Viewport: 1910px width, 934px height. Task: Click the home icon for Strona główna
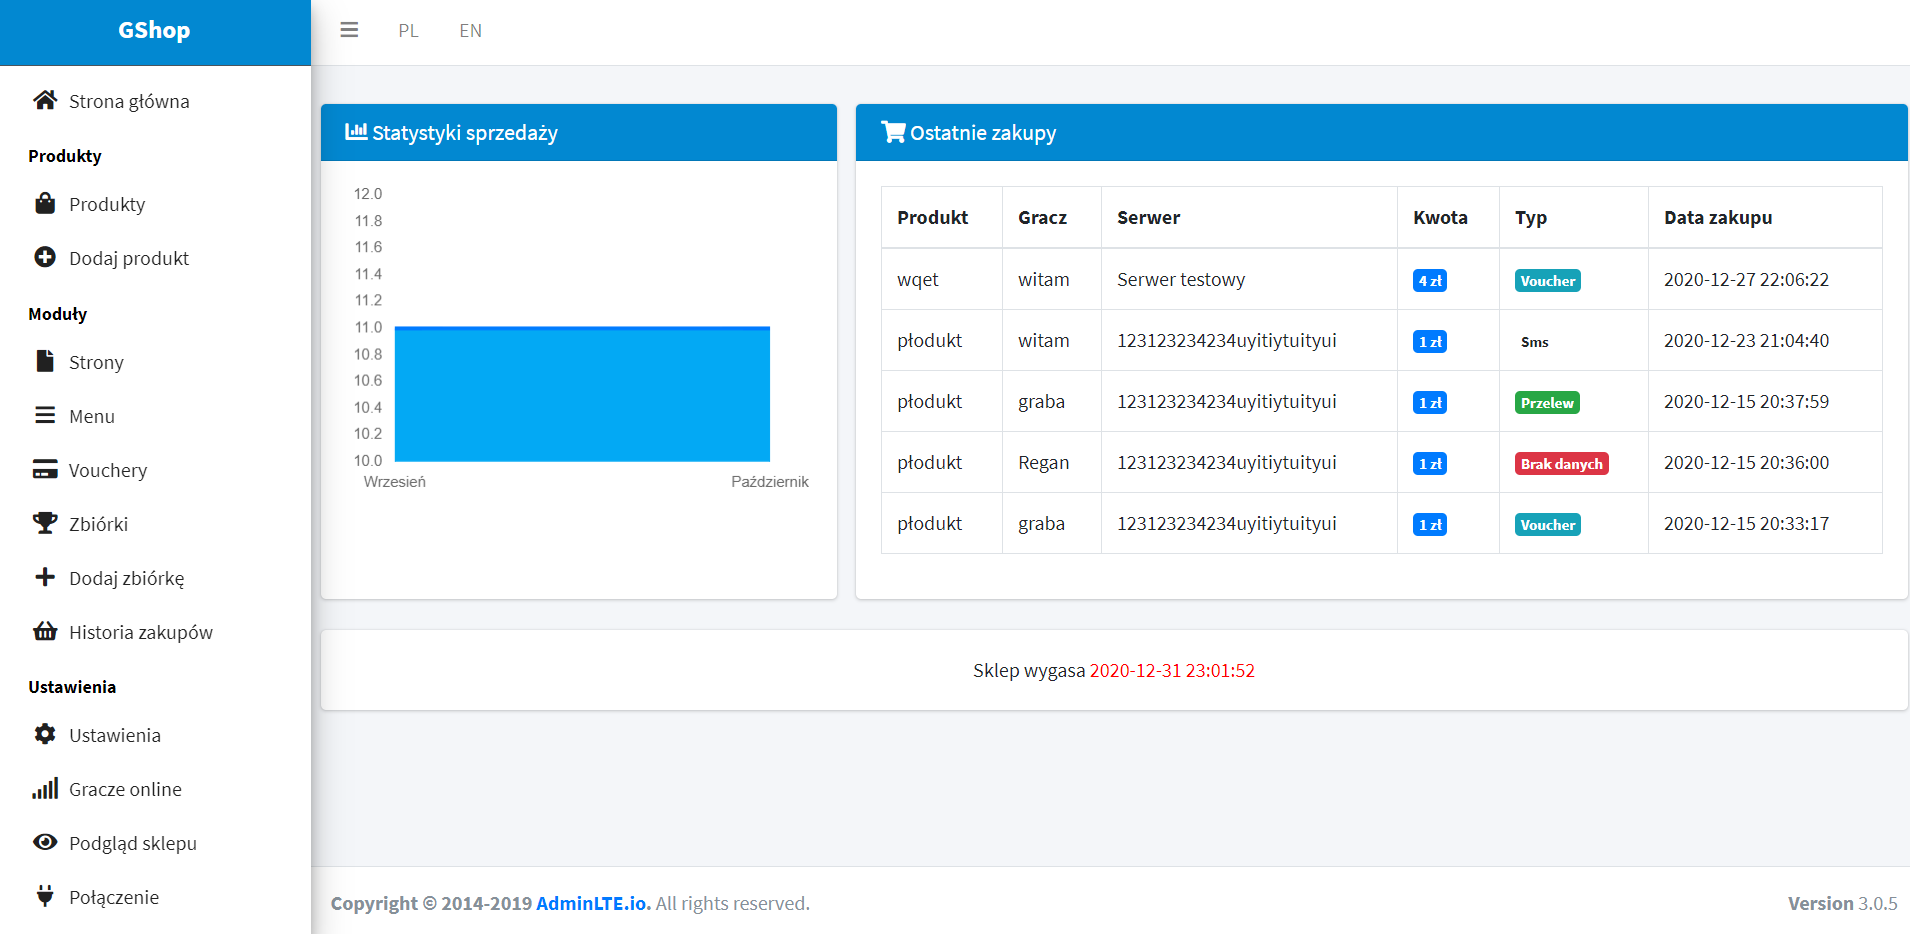pos(45,100)
